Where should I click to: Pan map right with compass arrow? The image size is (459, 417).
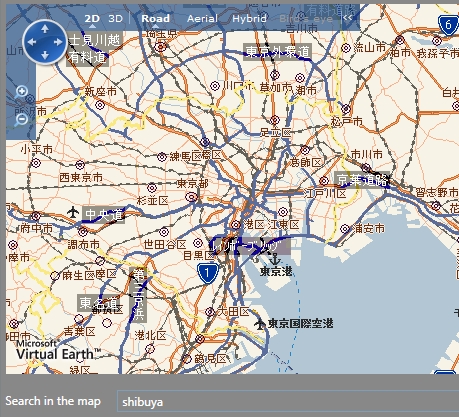pyautogui.click(x=58, y=42)
